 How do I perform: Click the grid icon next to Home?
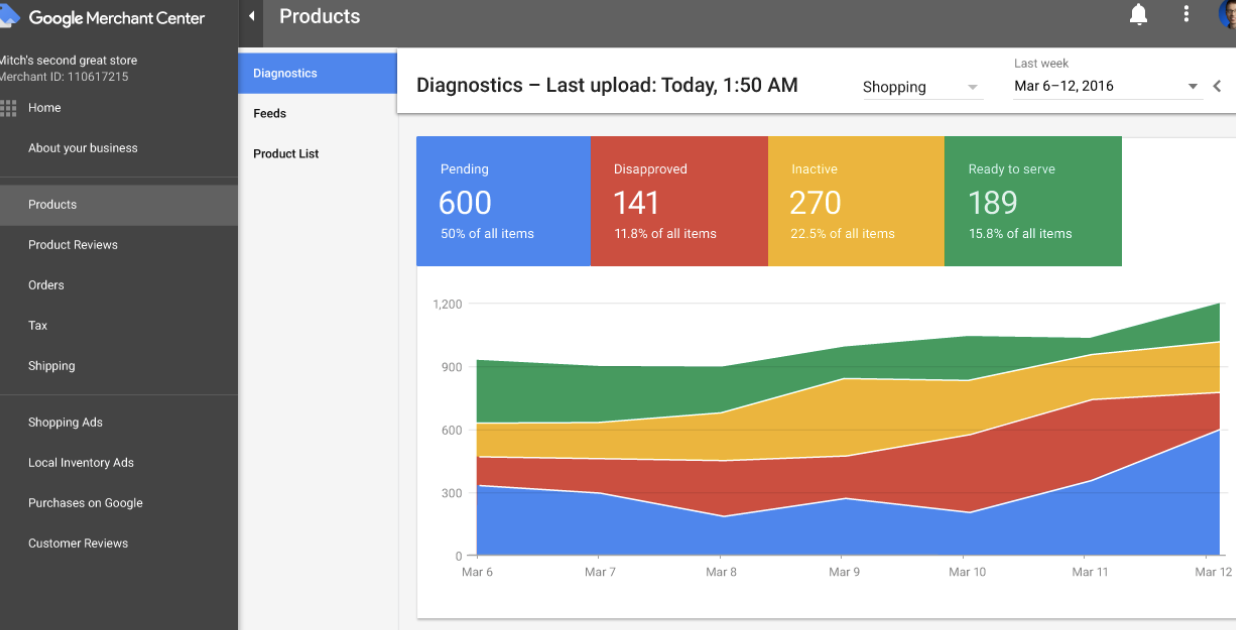coord(9,107)
